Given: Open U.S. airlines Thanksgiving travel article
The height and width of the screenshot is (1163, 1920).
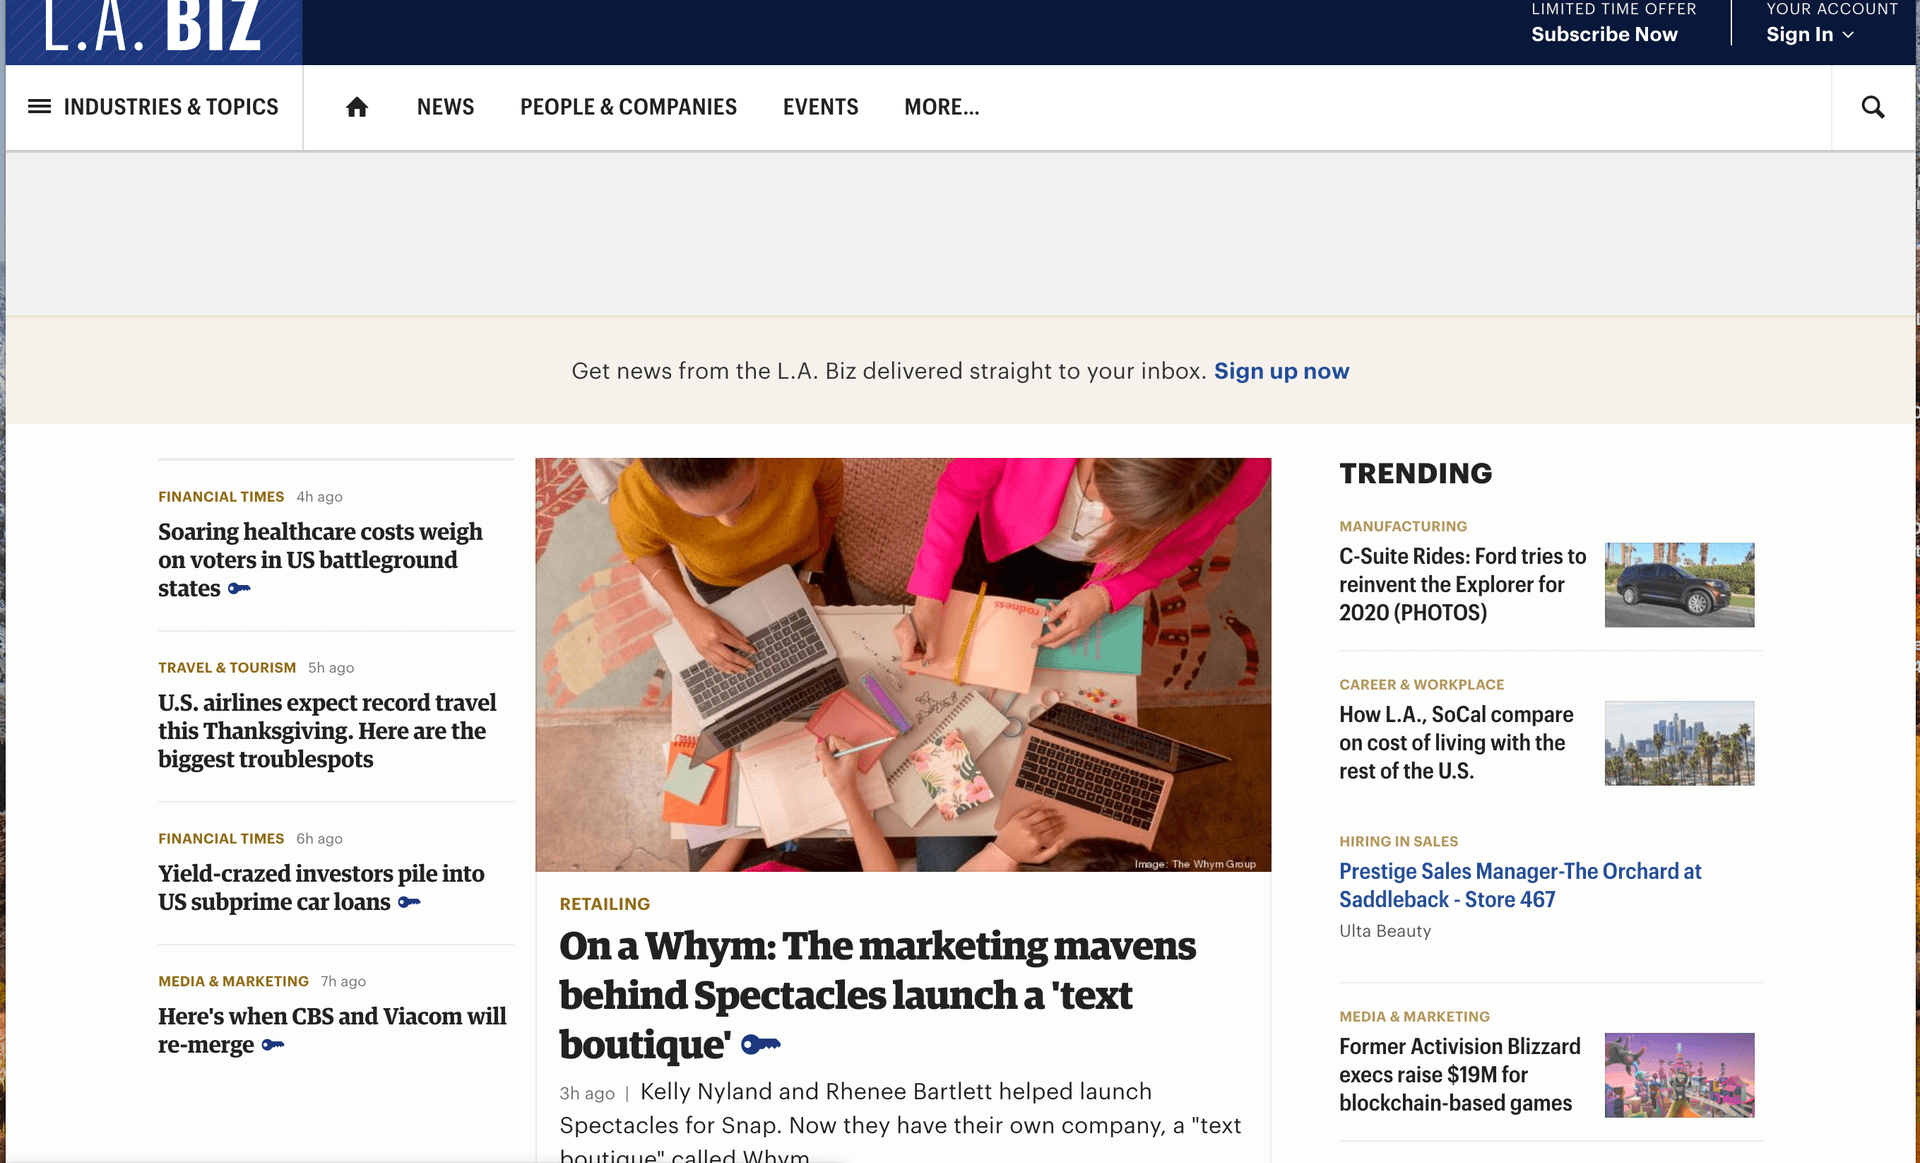Looking at the screenshot, I should 327,731.
